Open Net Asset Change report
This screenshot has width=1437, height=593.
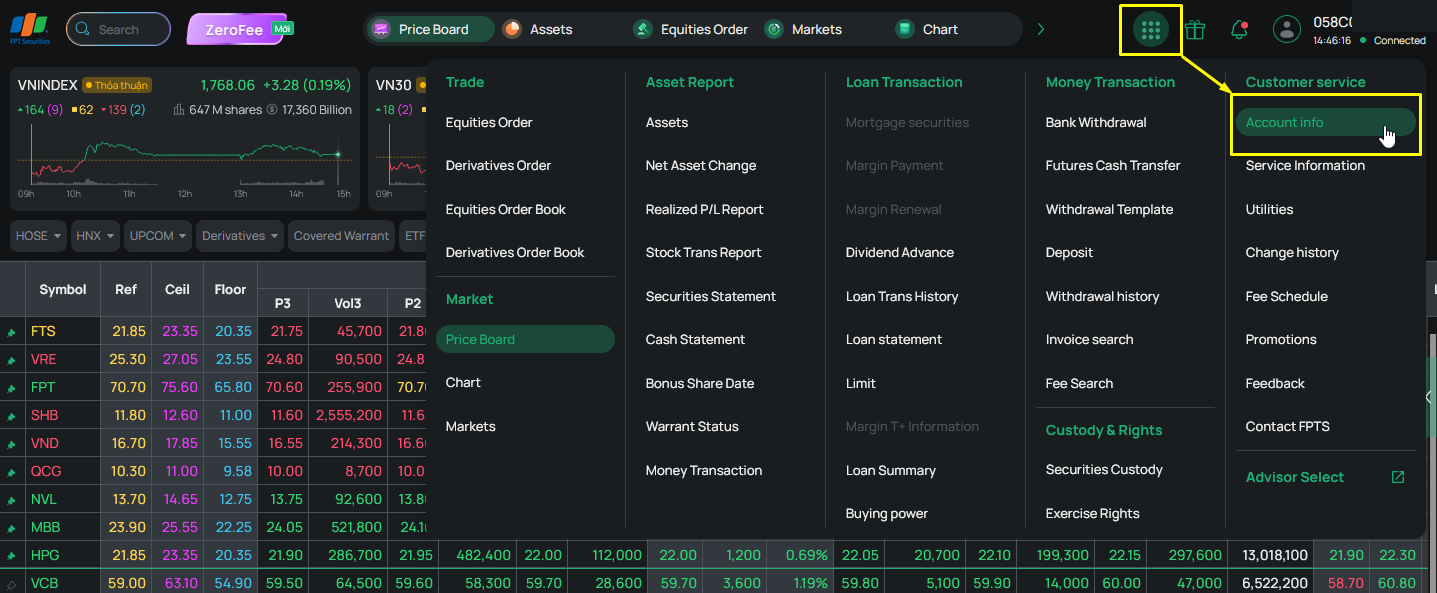pos(701,166)
